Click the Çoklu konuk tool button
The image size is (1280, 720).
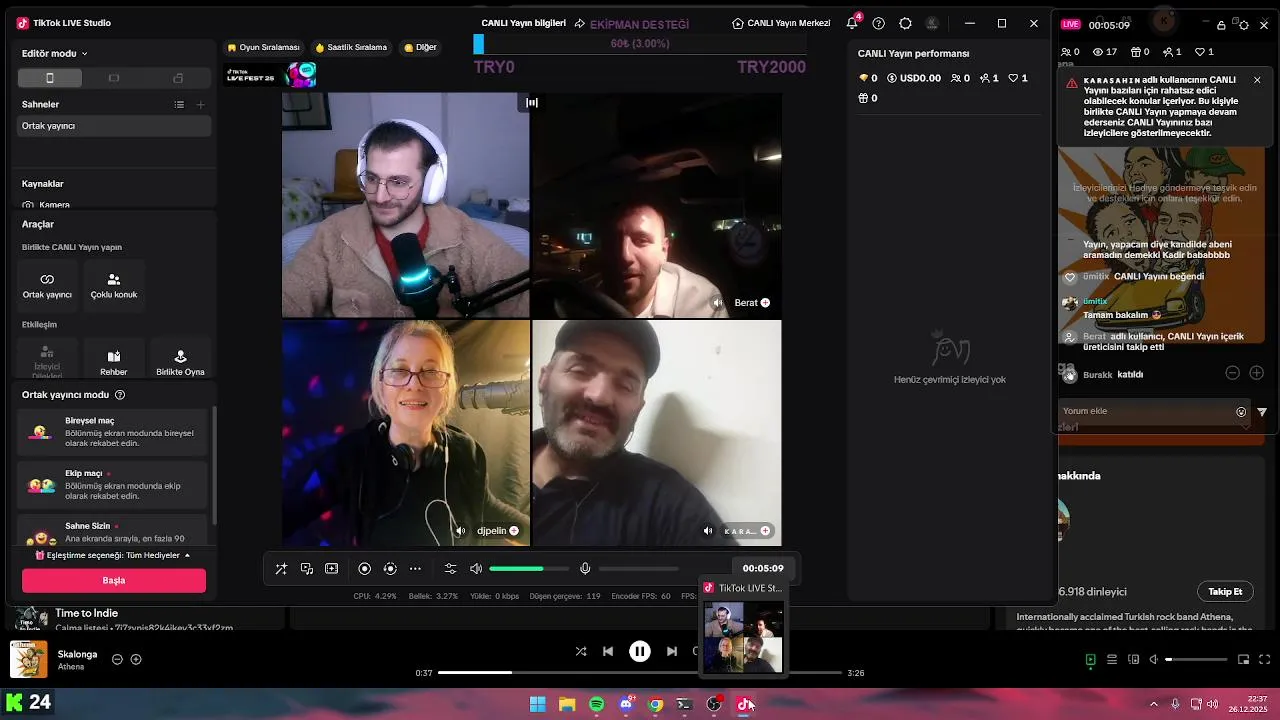click(114, 286)
